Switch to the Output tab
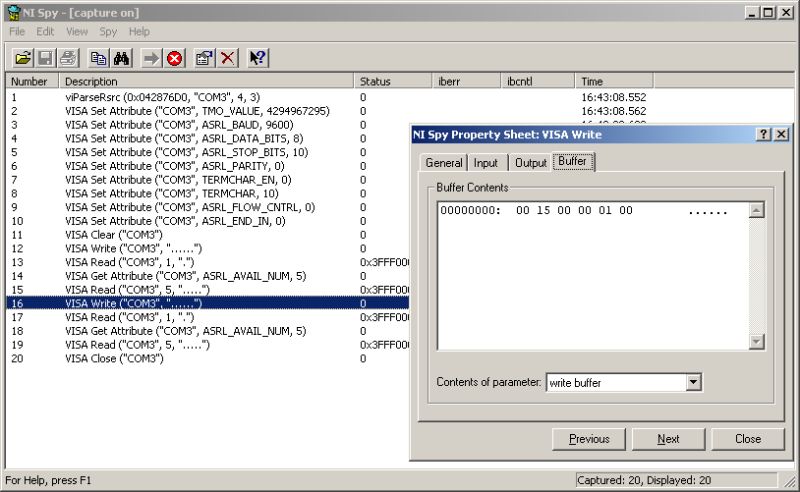 click(x=531, y=163)
